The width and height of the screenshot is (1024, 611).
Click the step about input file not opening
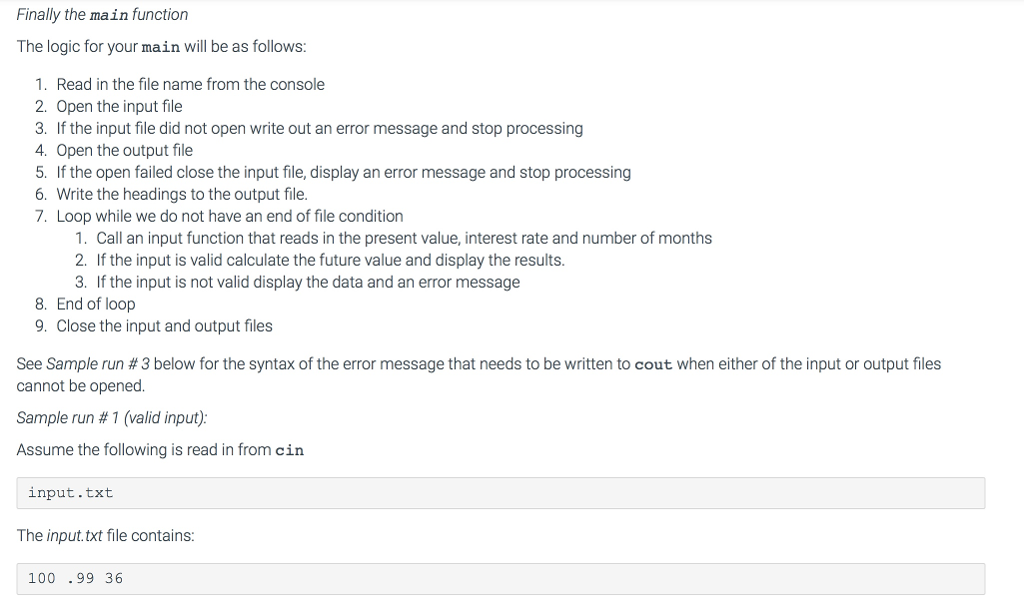click(x=319, y=129)
